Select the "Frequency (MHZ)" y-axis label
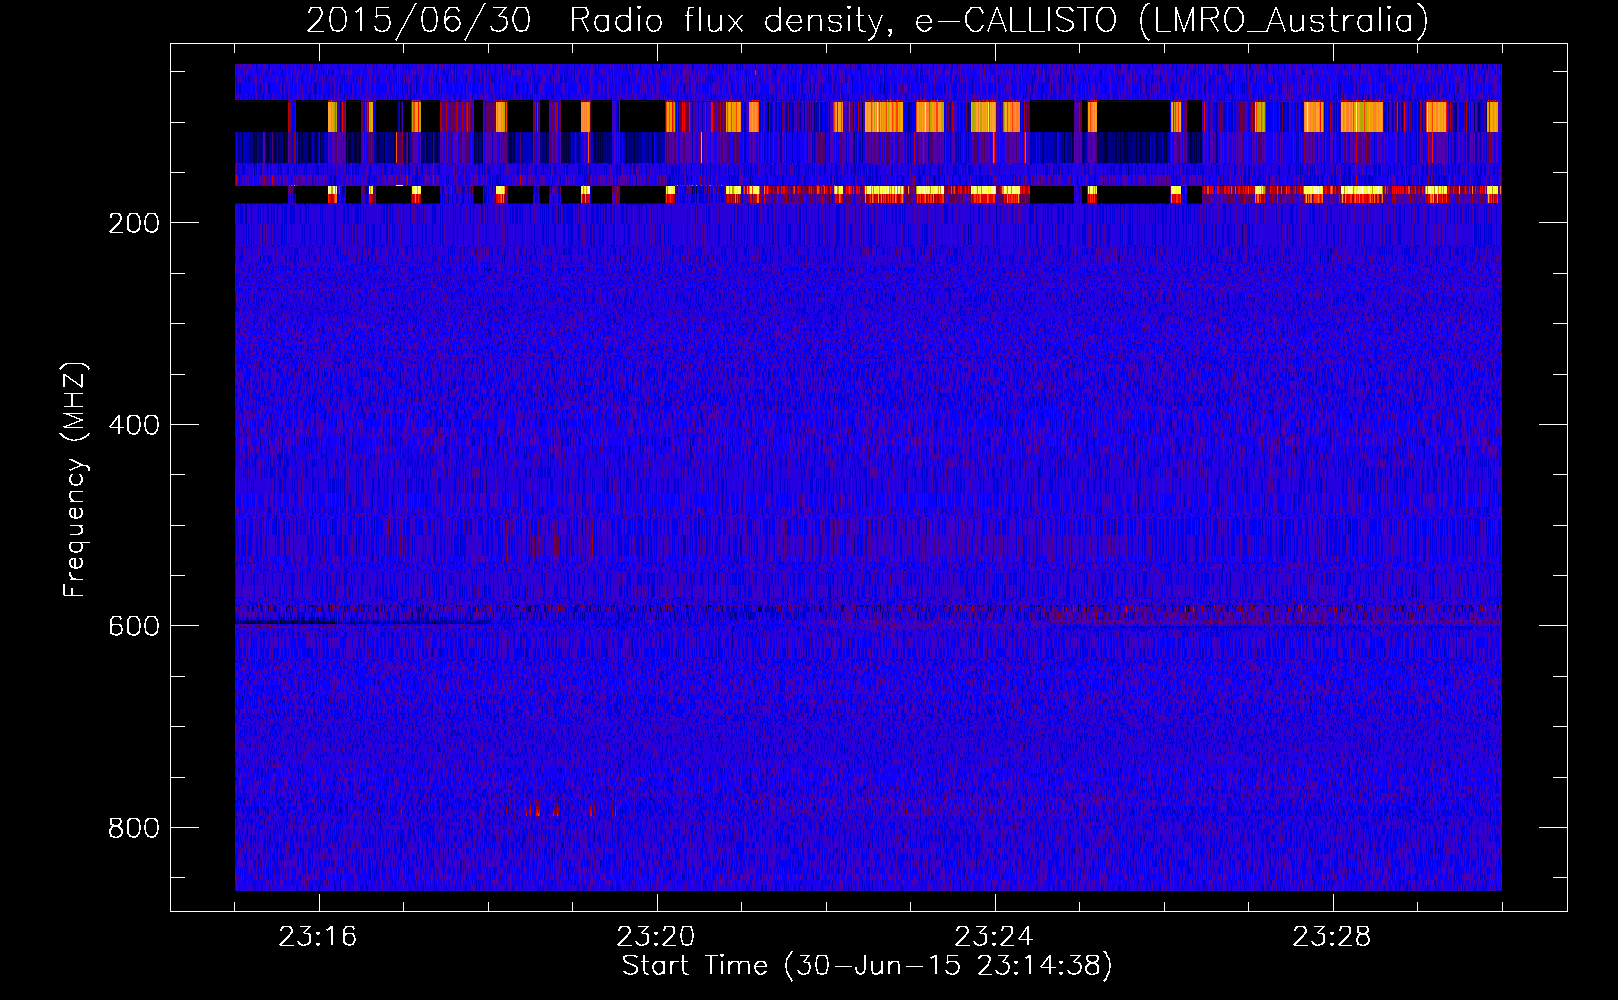This screenshot has height=1000, width=1618. tap(75, 479)
